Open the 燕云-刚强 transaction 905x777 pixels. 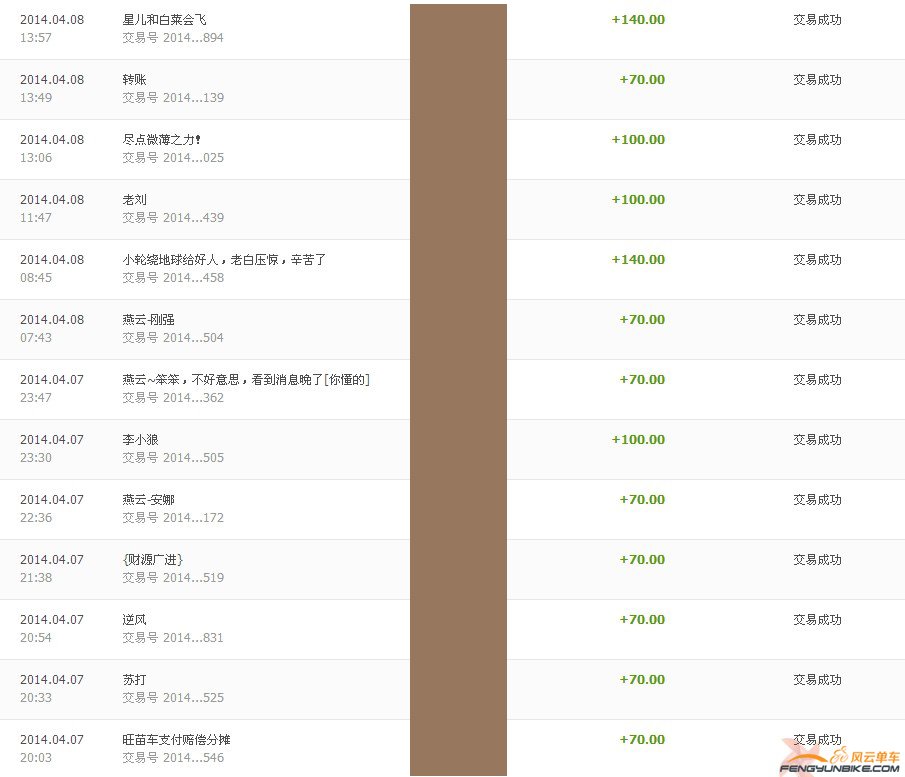point(148,320)
